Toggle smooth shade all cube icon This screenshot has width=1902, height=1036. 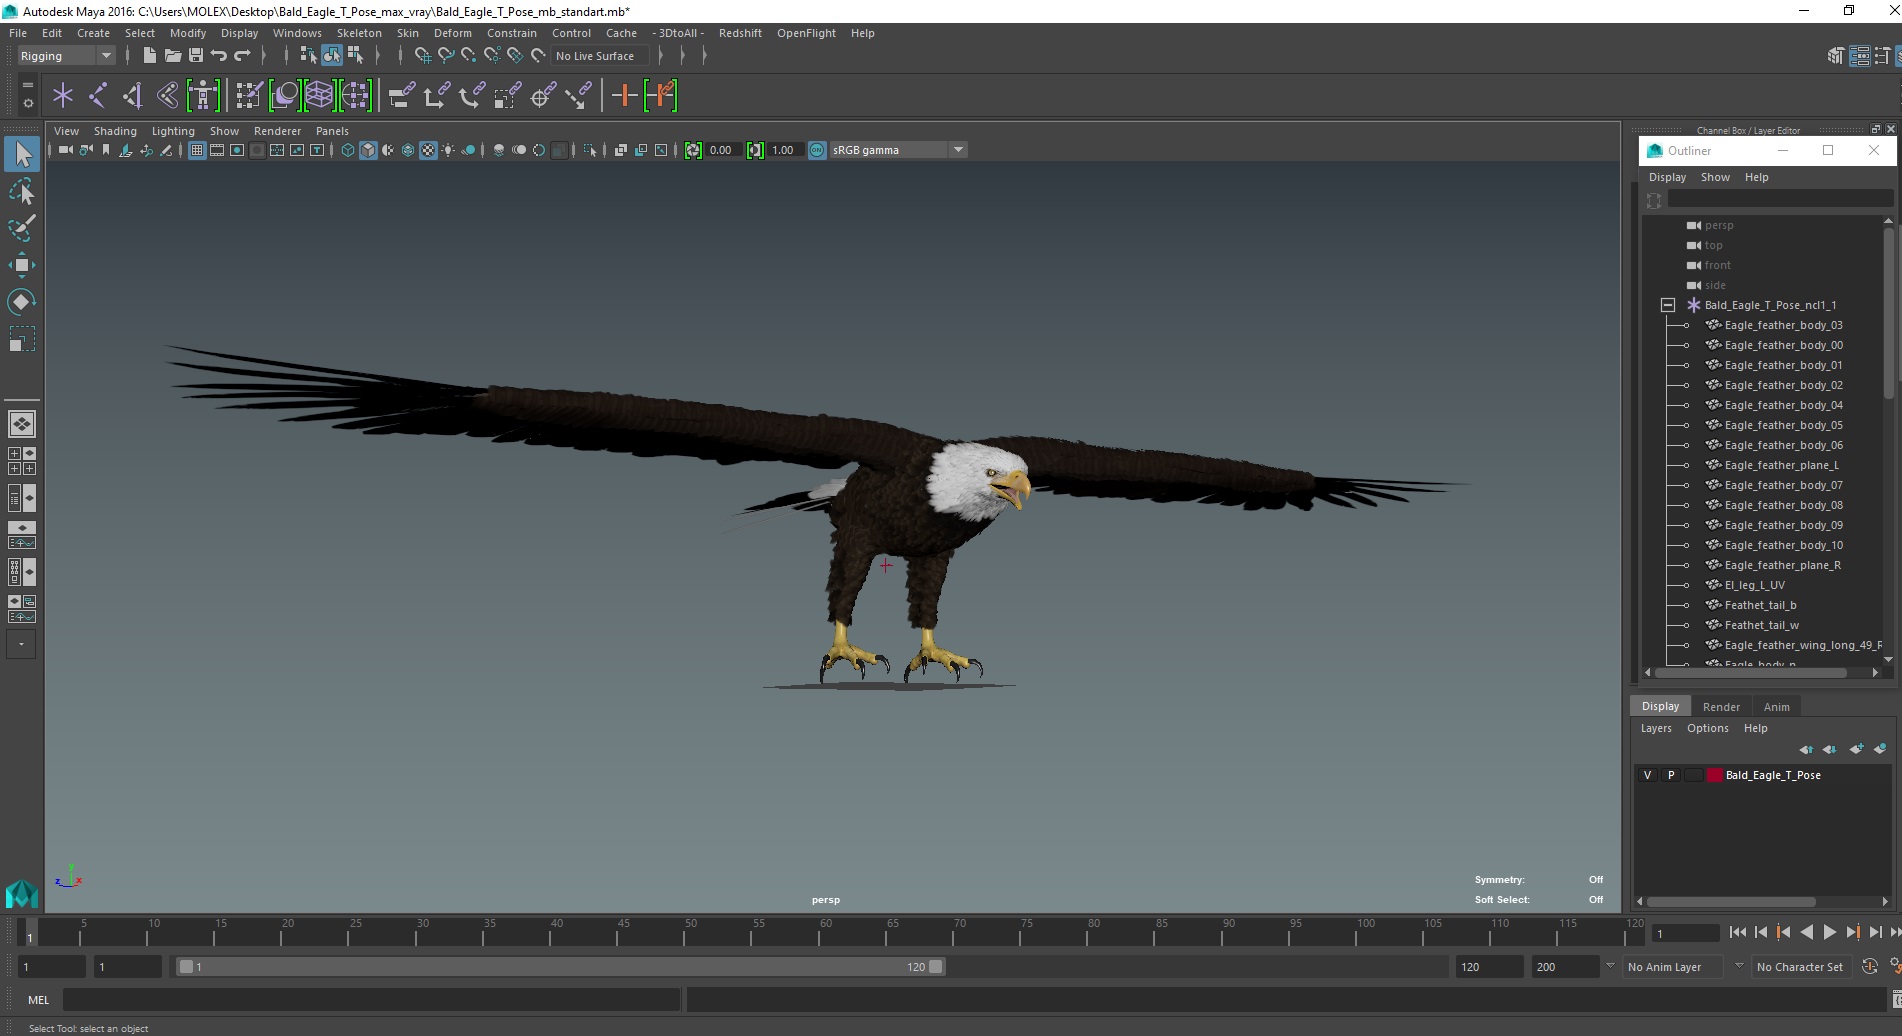[368, 150]
